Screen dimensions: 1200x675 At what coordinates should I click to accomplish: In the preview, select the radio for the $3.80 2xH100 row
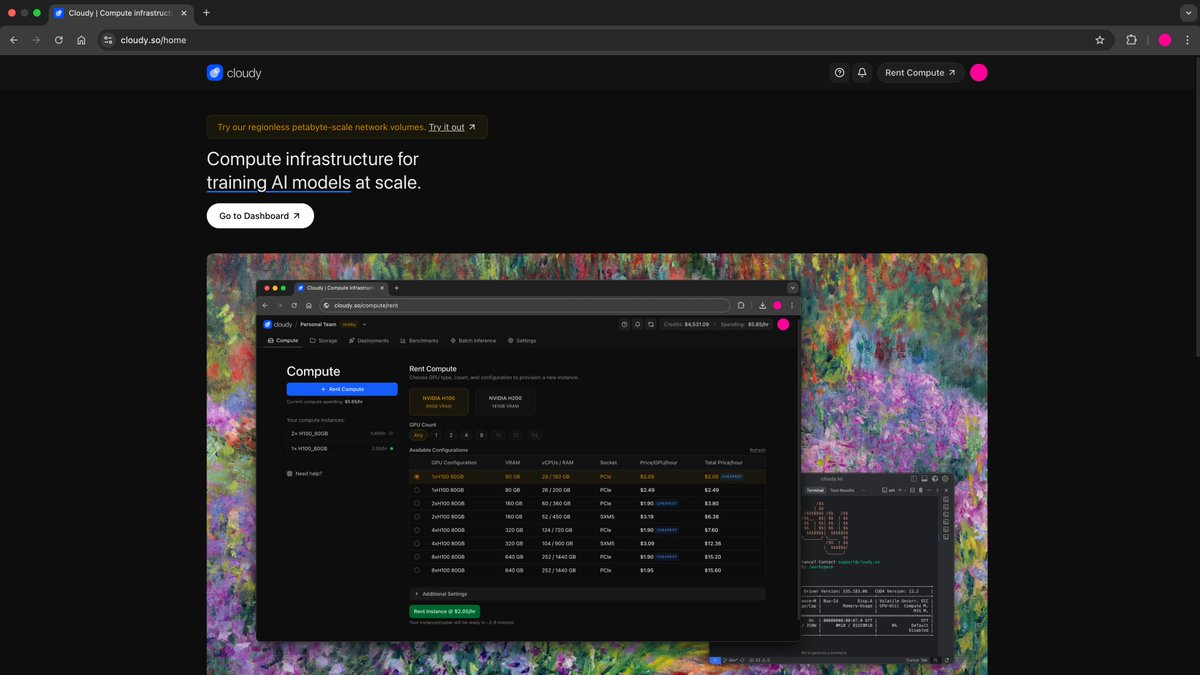pos(417,503)
